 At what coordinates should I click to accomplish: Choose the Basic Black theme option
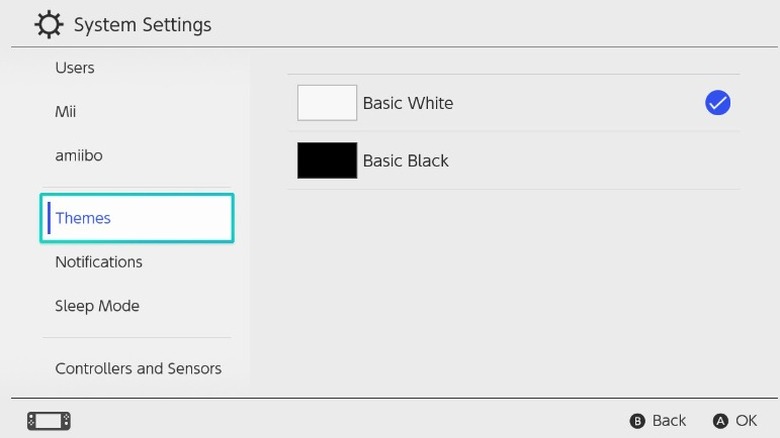[405, 161]
